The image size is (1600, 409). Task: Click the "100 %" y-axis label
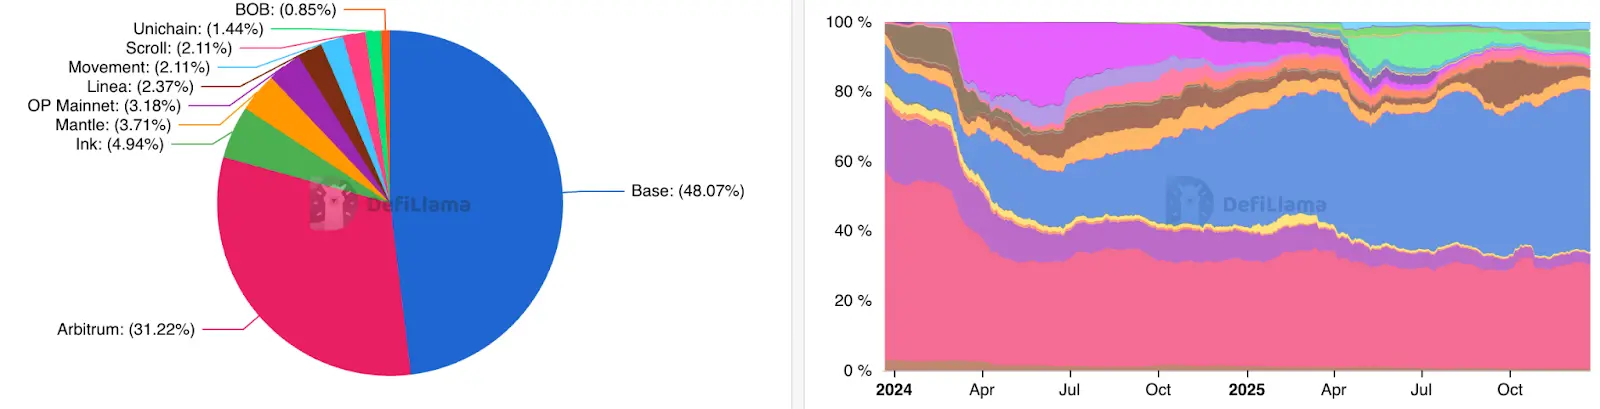tap(848, 22)
